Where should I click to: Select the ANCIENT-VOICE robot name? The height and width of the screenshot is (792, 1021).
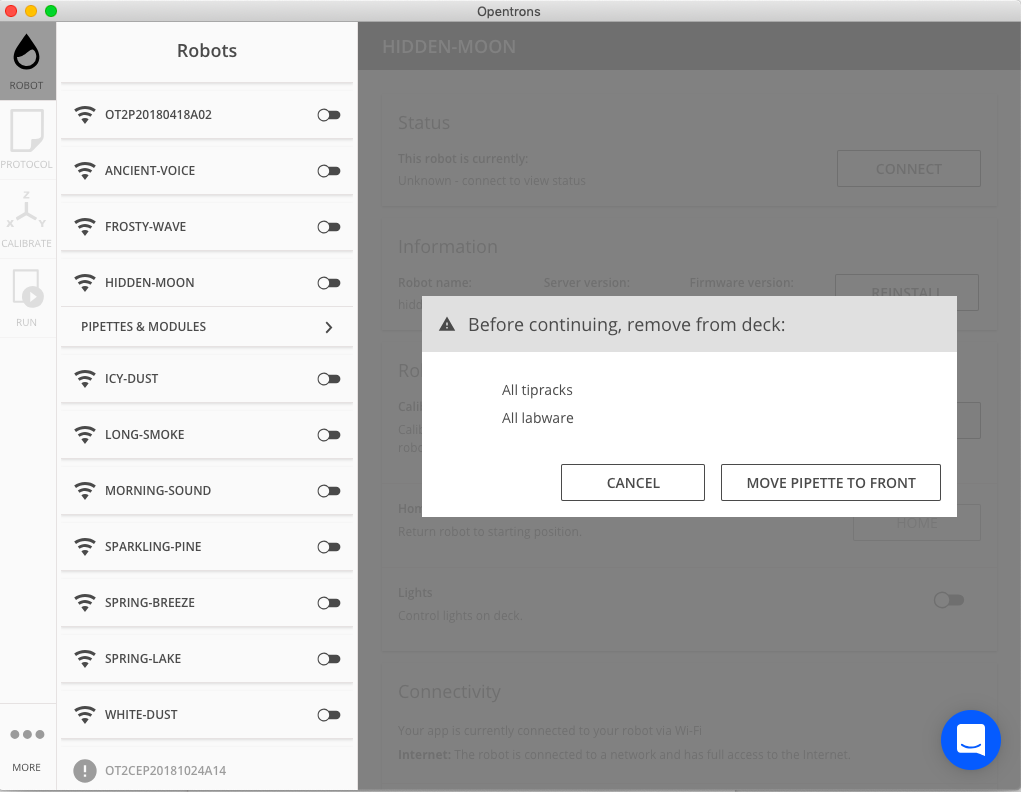[x=150, y=171]
